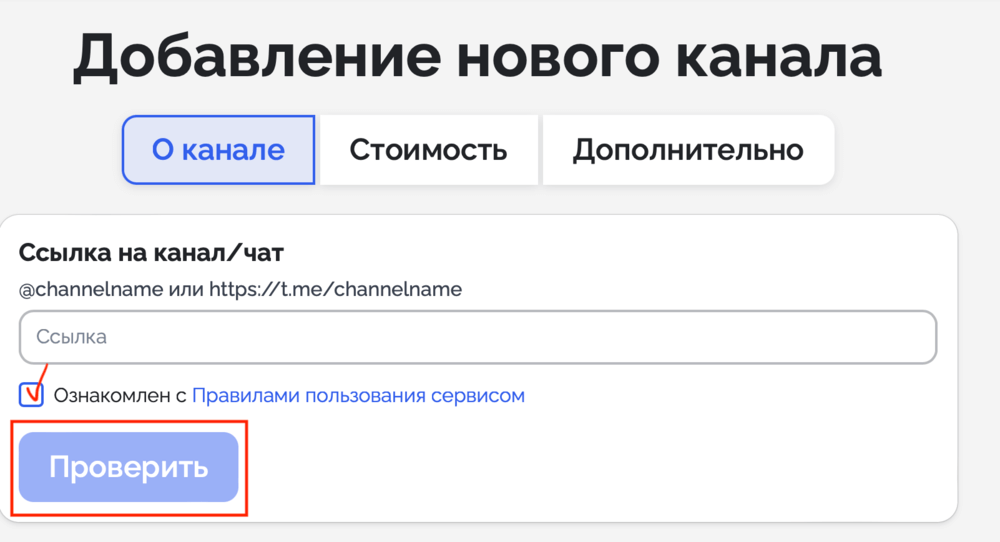Select the О канале tab
1000x542 pixels.
tap(218, 150)
